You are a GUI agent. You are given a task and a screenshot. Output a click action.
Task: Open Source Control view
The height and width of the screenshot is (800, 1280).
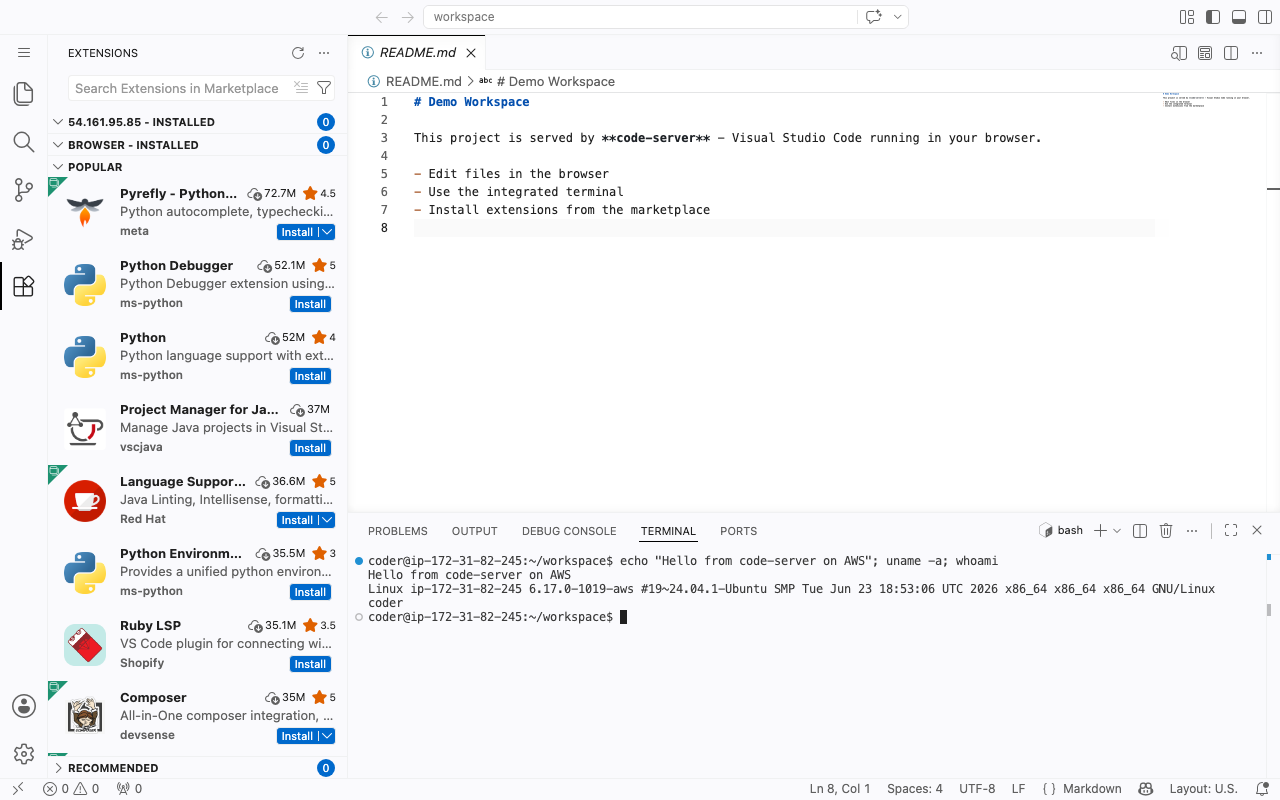pos(24,190)
